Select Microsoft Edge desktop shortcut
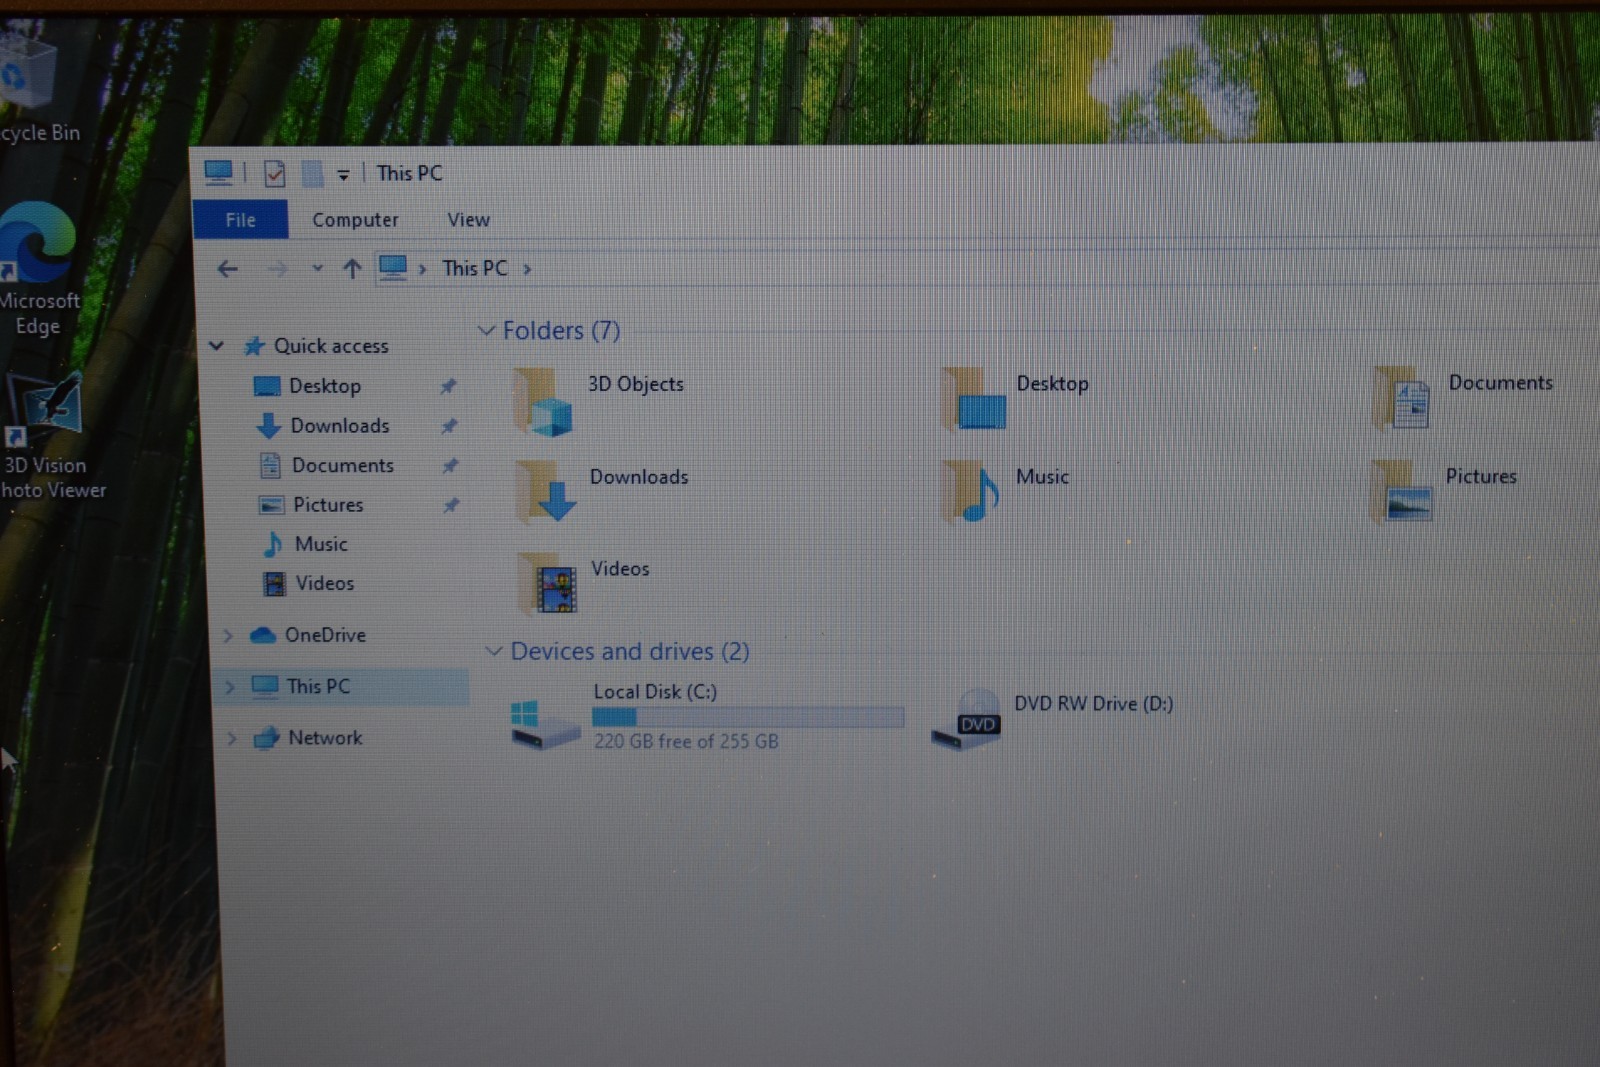This screenshot has width=1600, height=1067. [x=38, y=270]
